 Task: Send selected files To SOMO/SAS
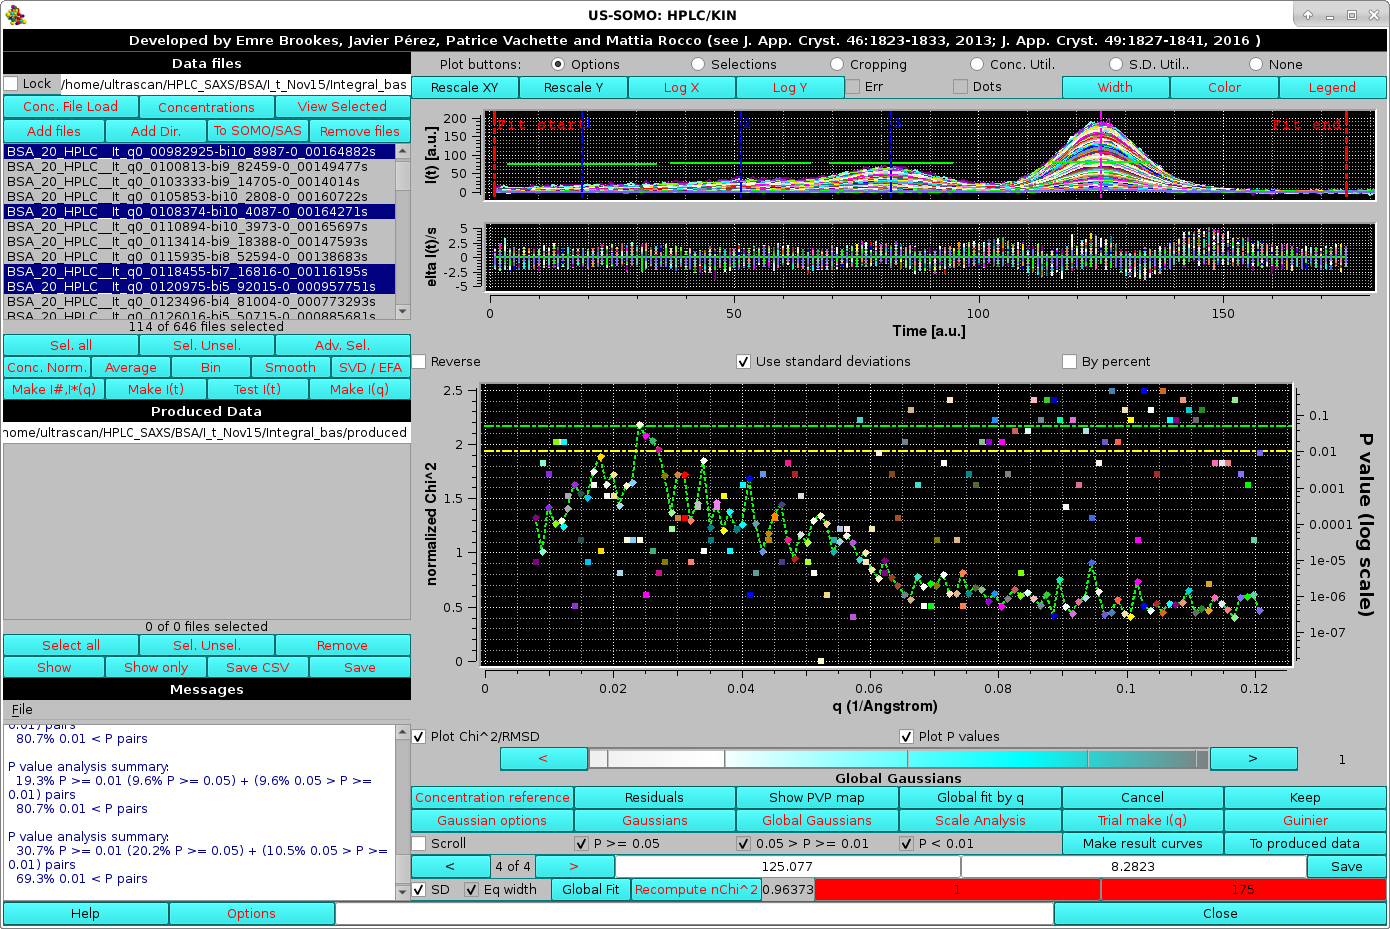[258, 130]
